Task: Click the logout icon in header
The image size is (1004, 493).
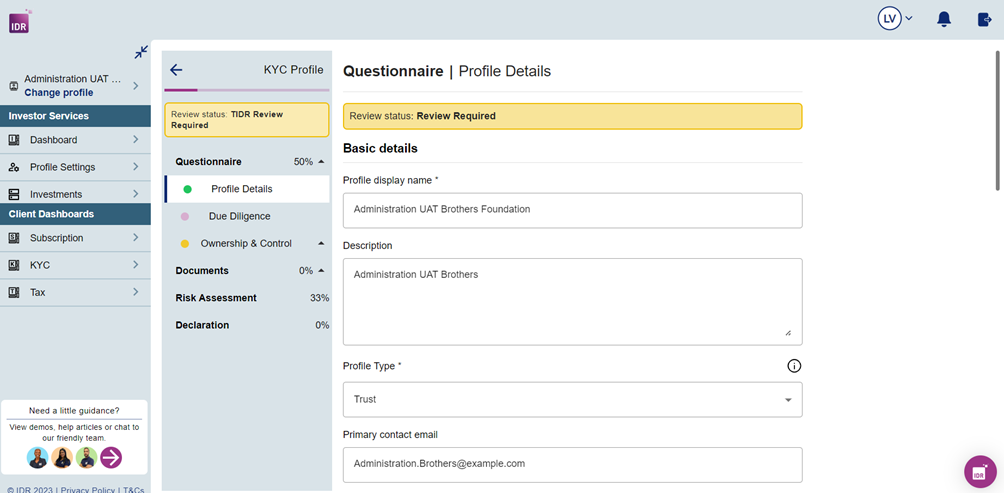Action: coord(984,19)
